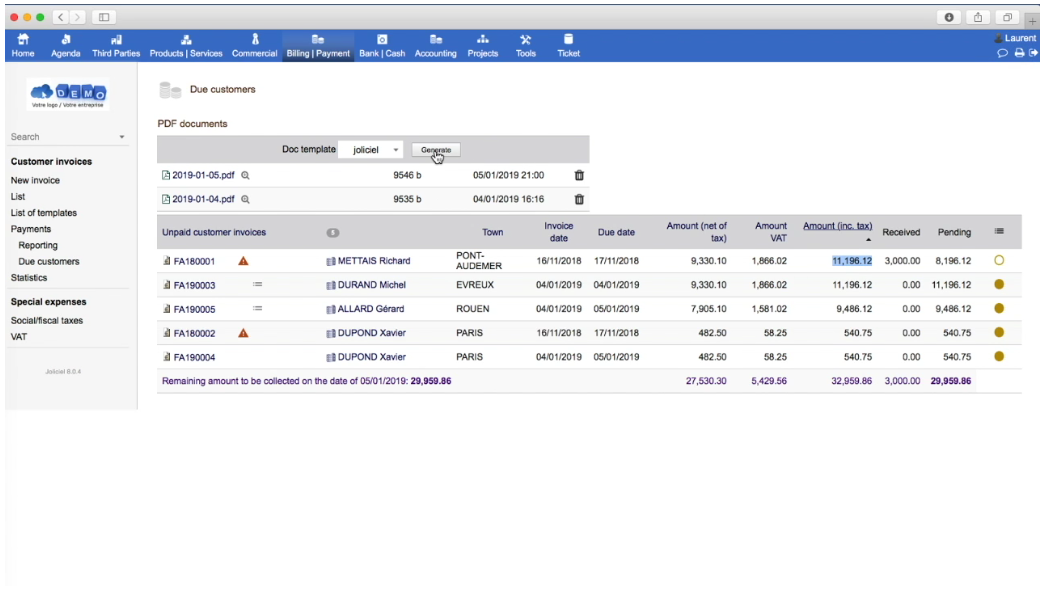This screenshot has height=592, width=1046.
Task: Click the list note icon beside FA190003
Action: [x=257, y=284]
